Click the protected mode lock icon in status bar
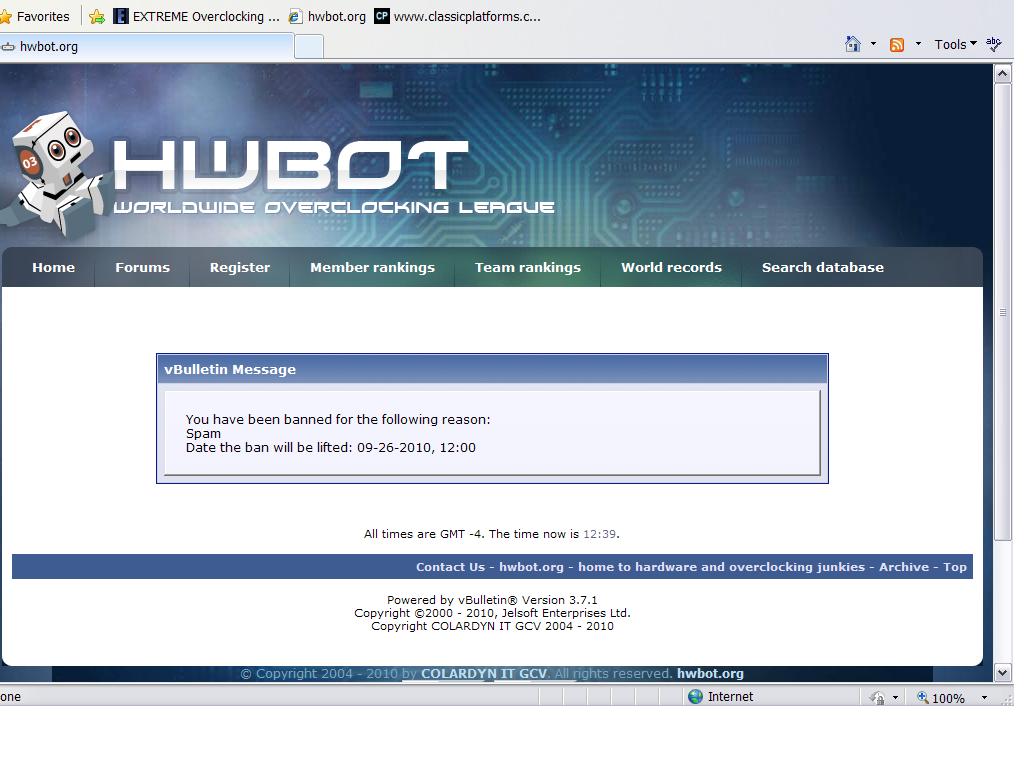 tap(877, 697)
